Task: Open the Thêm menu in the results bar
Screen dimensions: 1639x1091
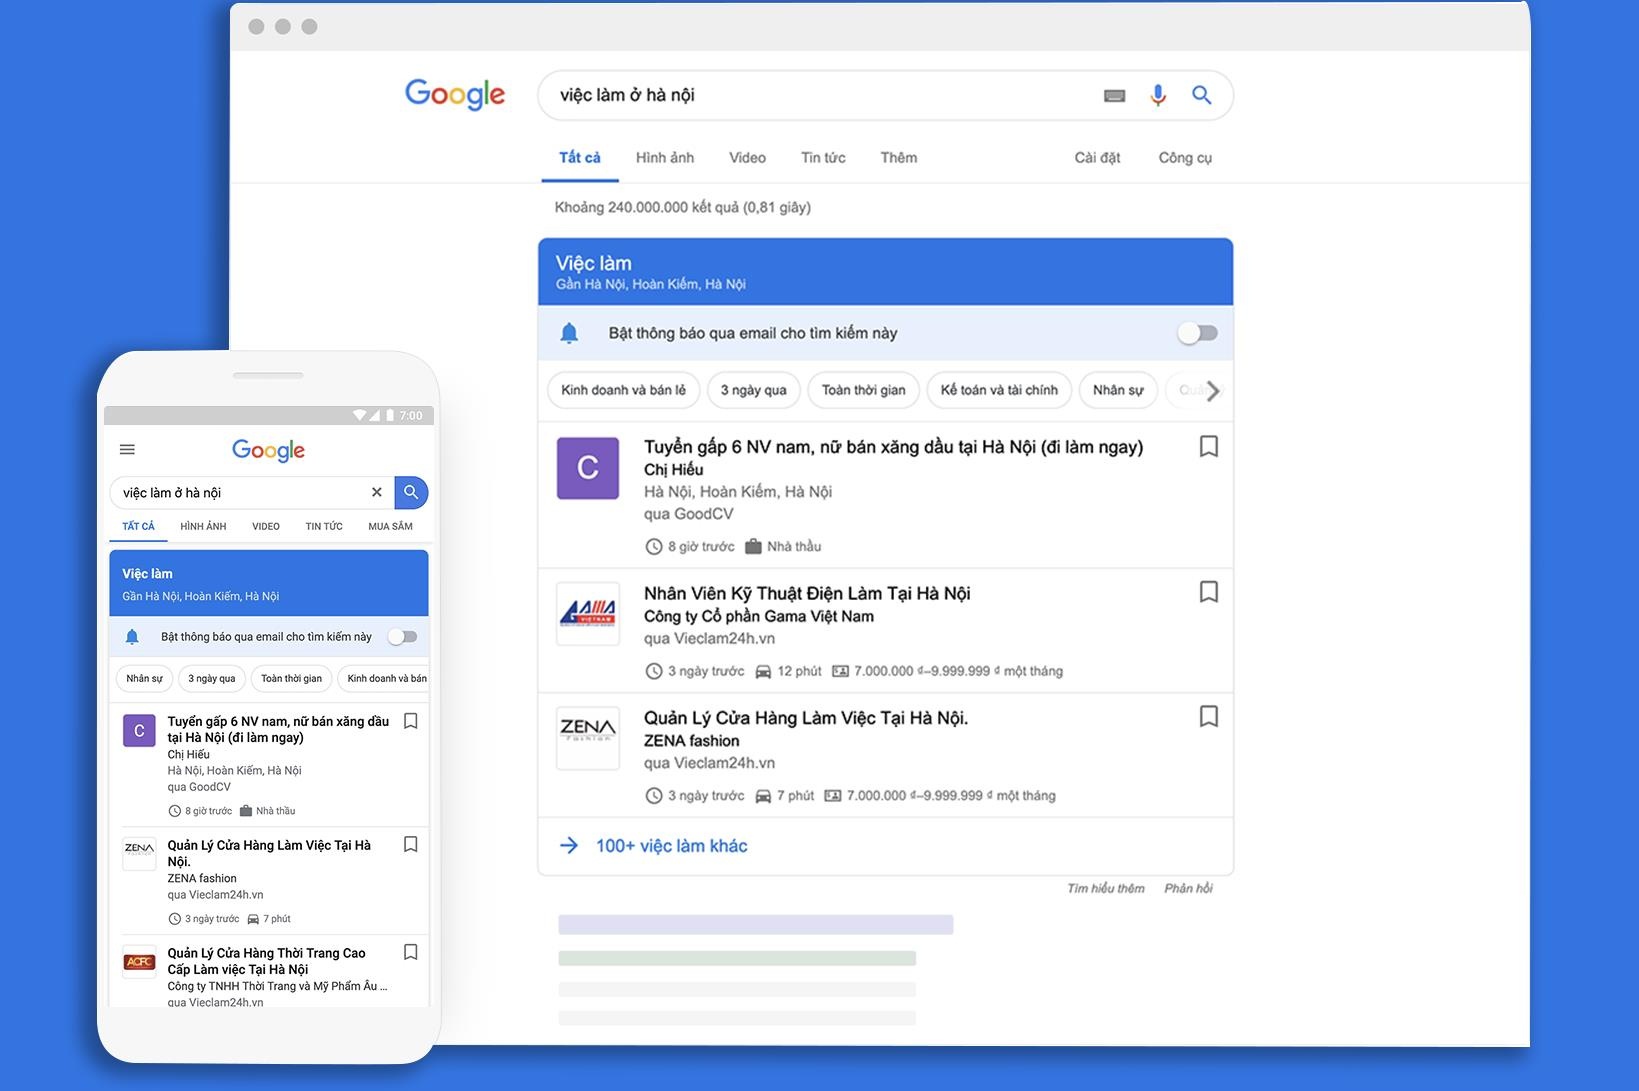Action: (897, 157)
